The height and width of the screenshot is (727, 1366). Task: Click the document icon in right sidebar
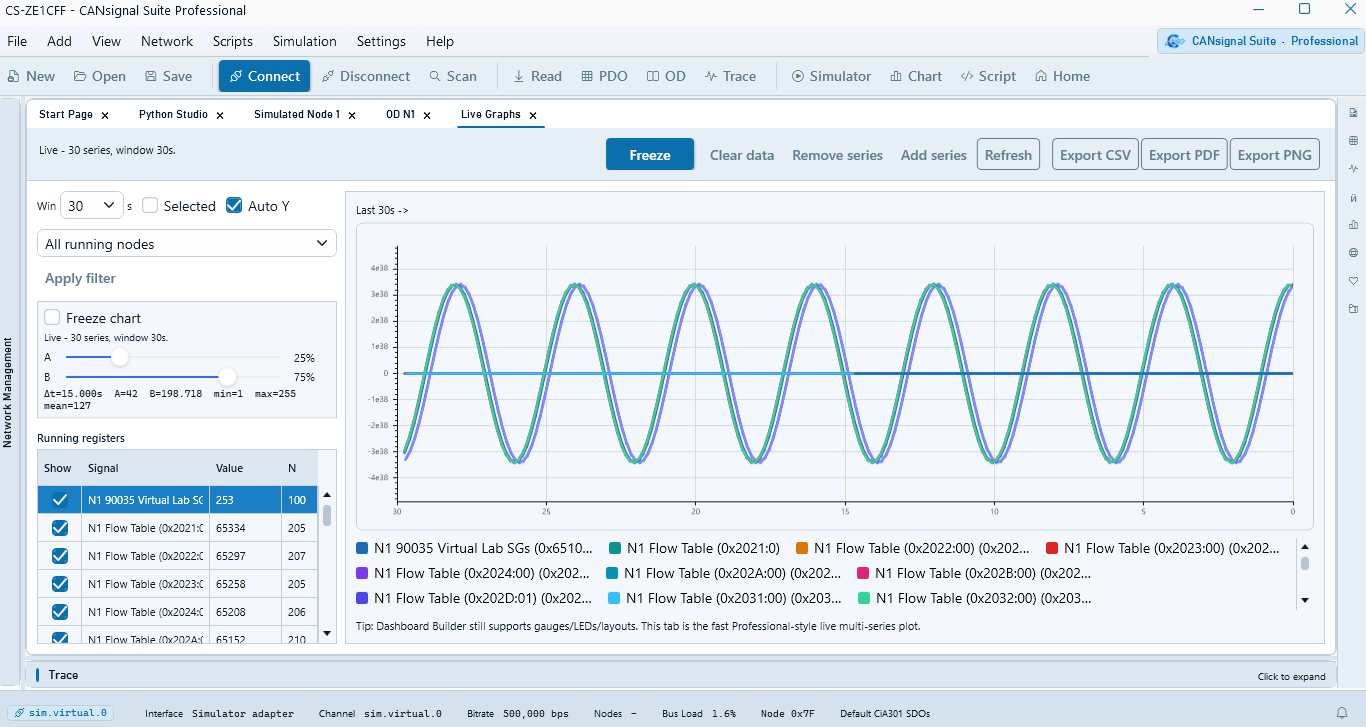1353,112
